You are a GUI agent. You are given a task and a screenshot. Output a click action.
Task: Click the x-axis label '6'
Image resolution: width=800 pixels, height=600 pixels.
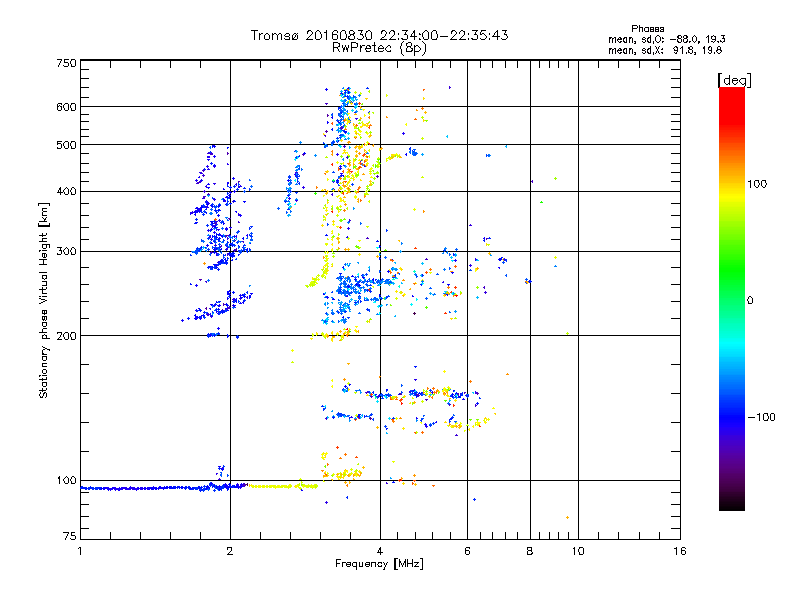coord(467,551)
